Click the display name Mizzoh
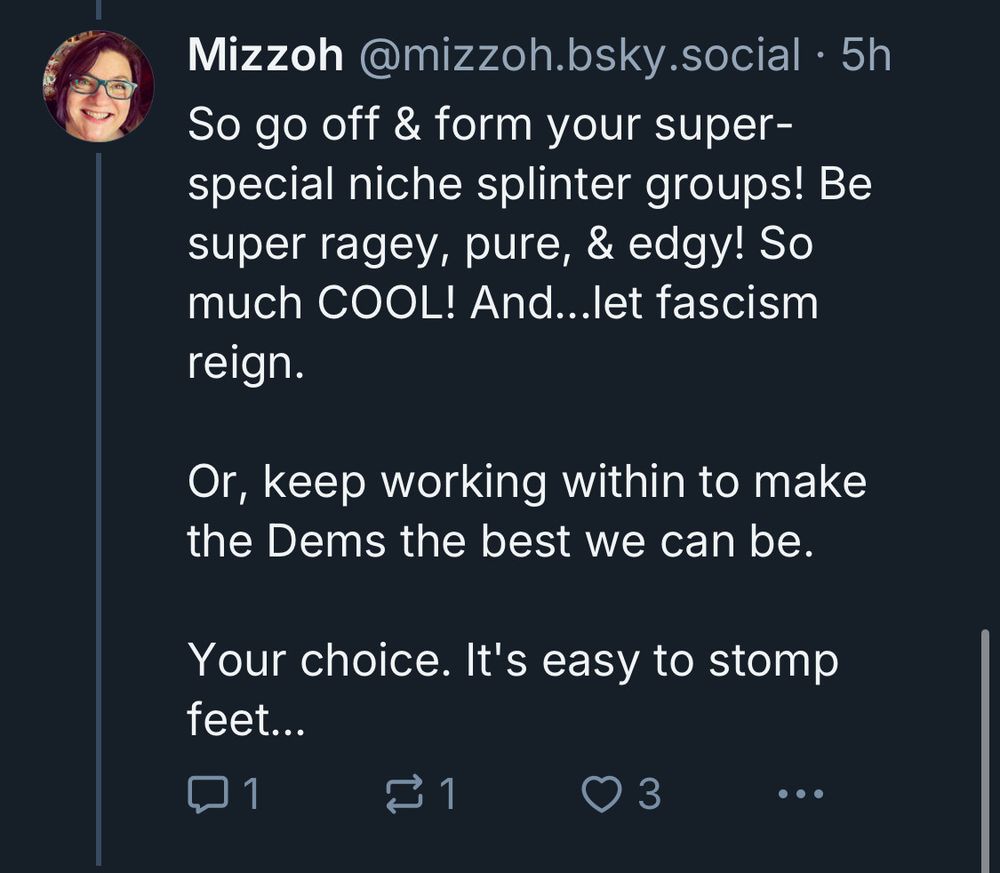 [x=265, y=55]
